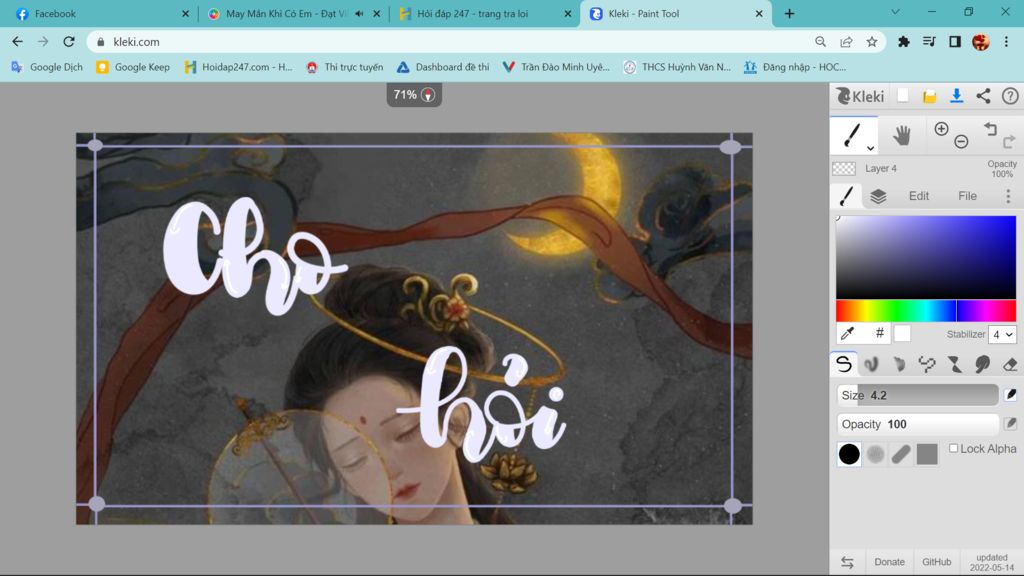Select the soft textured brush tip
This screenshot has height=576, width=1024.
[875, 454]
